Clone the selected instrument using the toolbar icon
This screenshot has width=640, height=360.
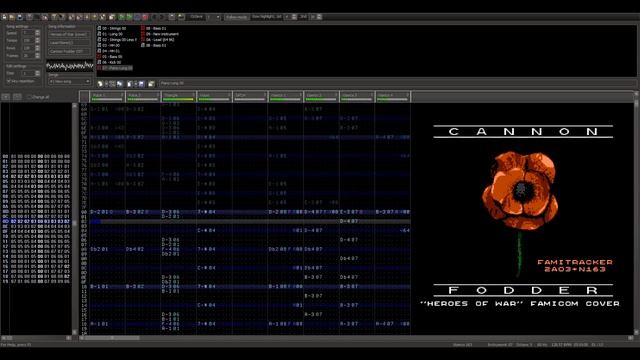pyautogui.click(x=120, y=84)
